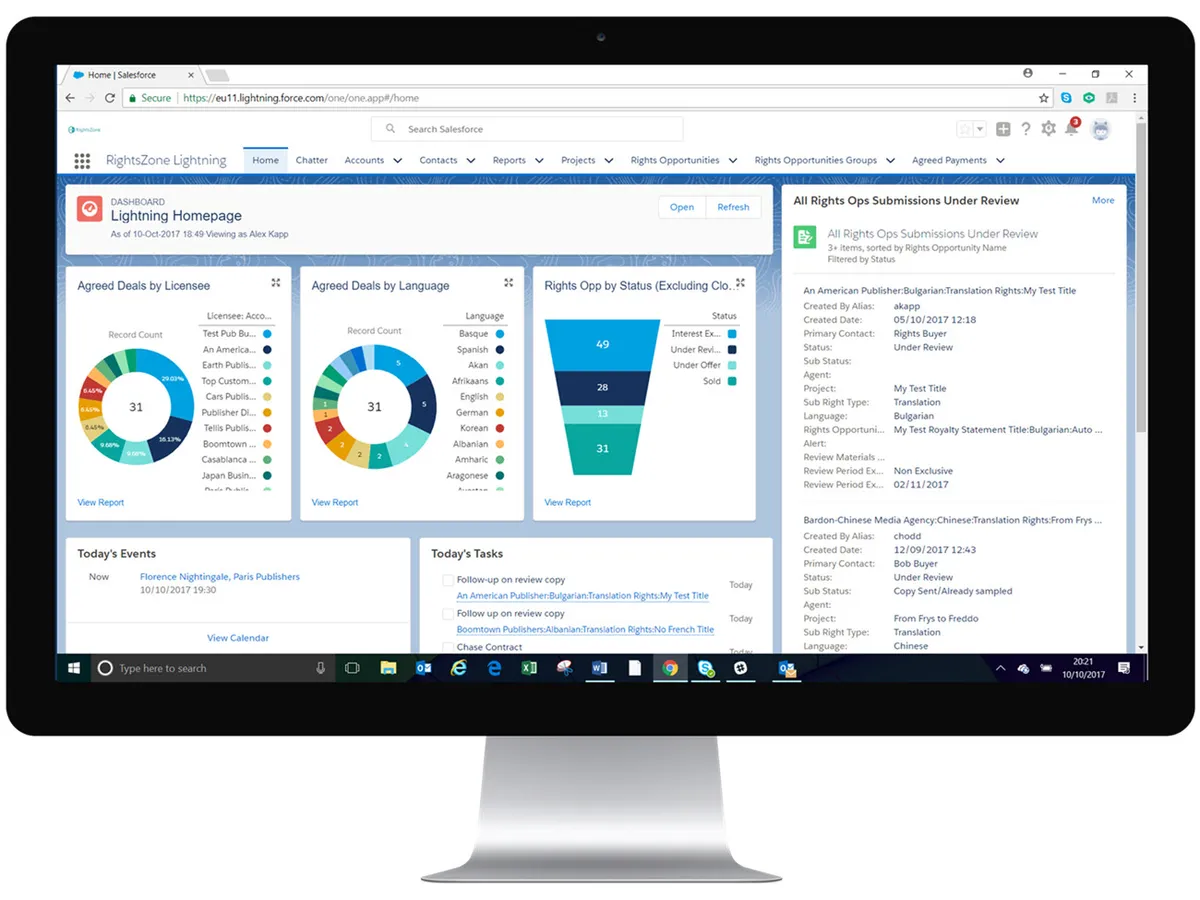Click the dashboard Refresh button
Viewport: 1200px width, 900px height.
733,207
